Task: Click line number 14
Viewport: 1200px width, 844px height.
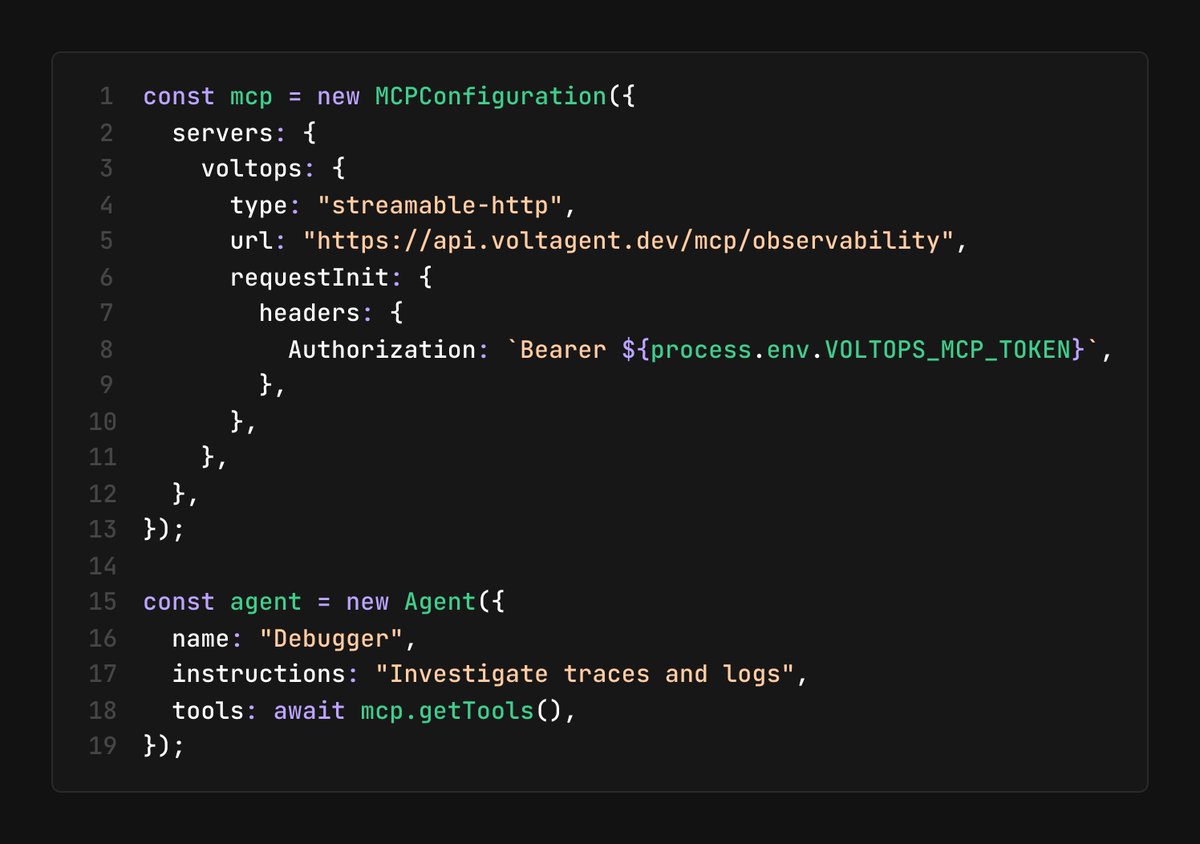Action: (x=103, y=566)
